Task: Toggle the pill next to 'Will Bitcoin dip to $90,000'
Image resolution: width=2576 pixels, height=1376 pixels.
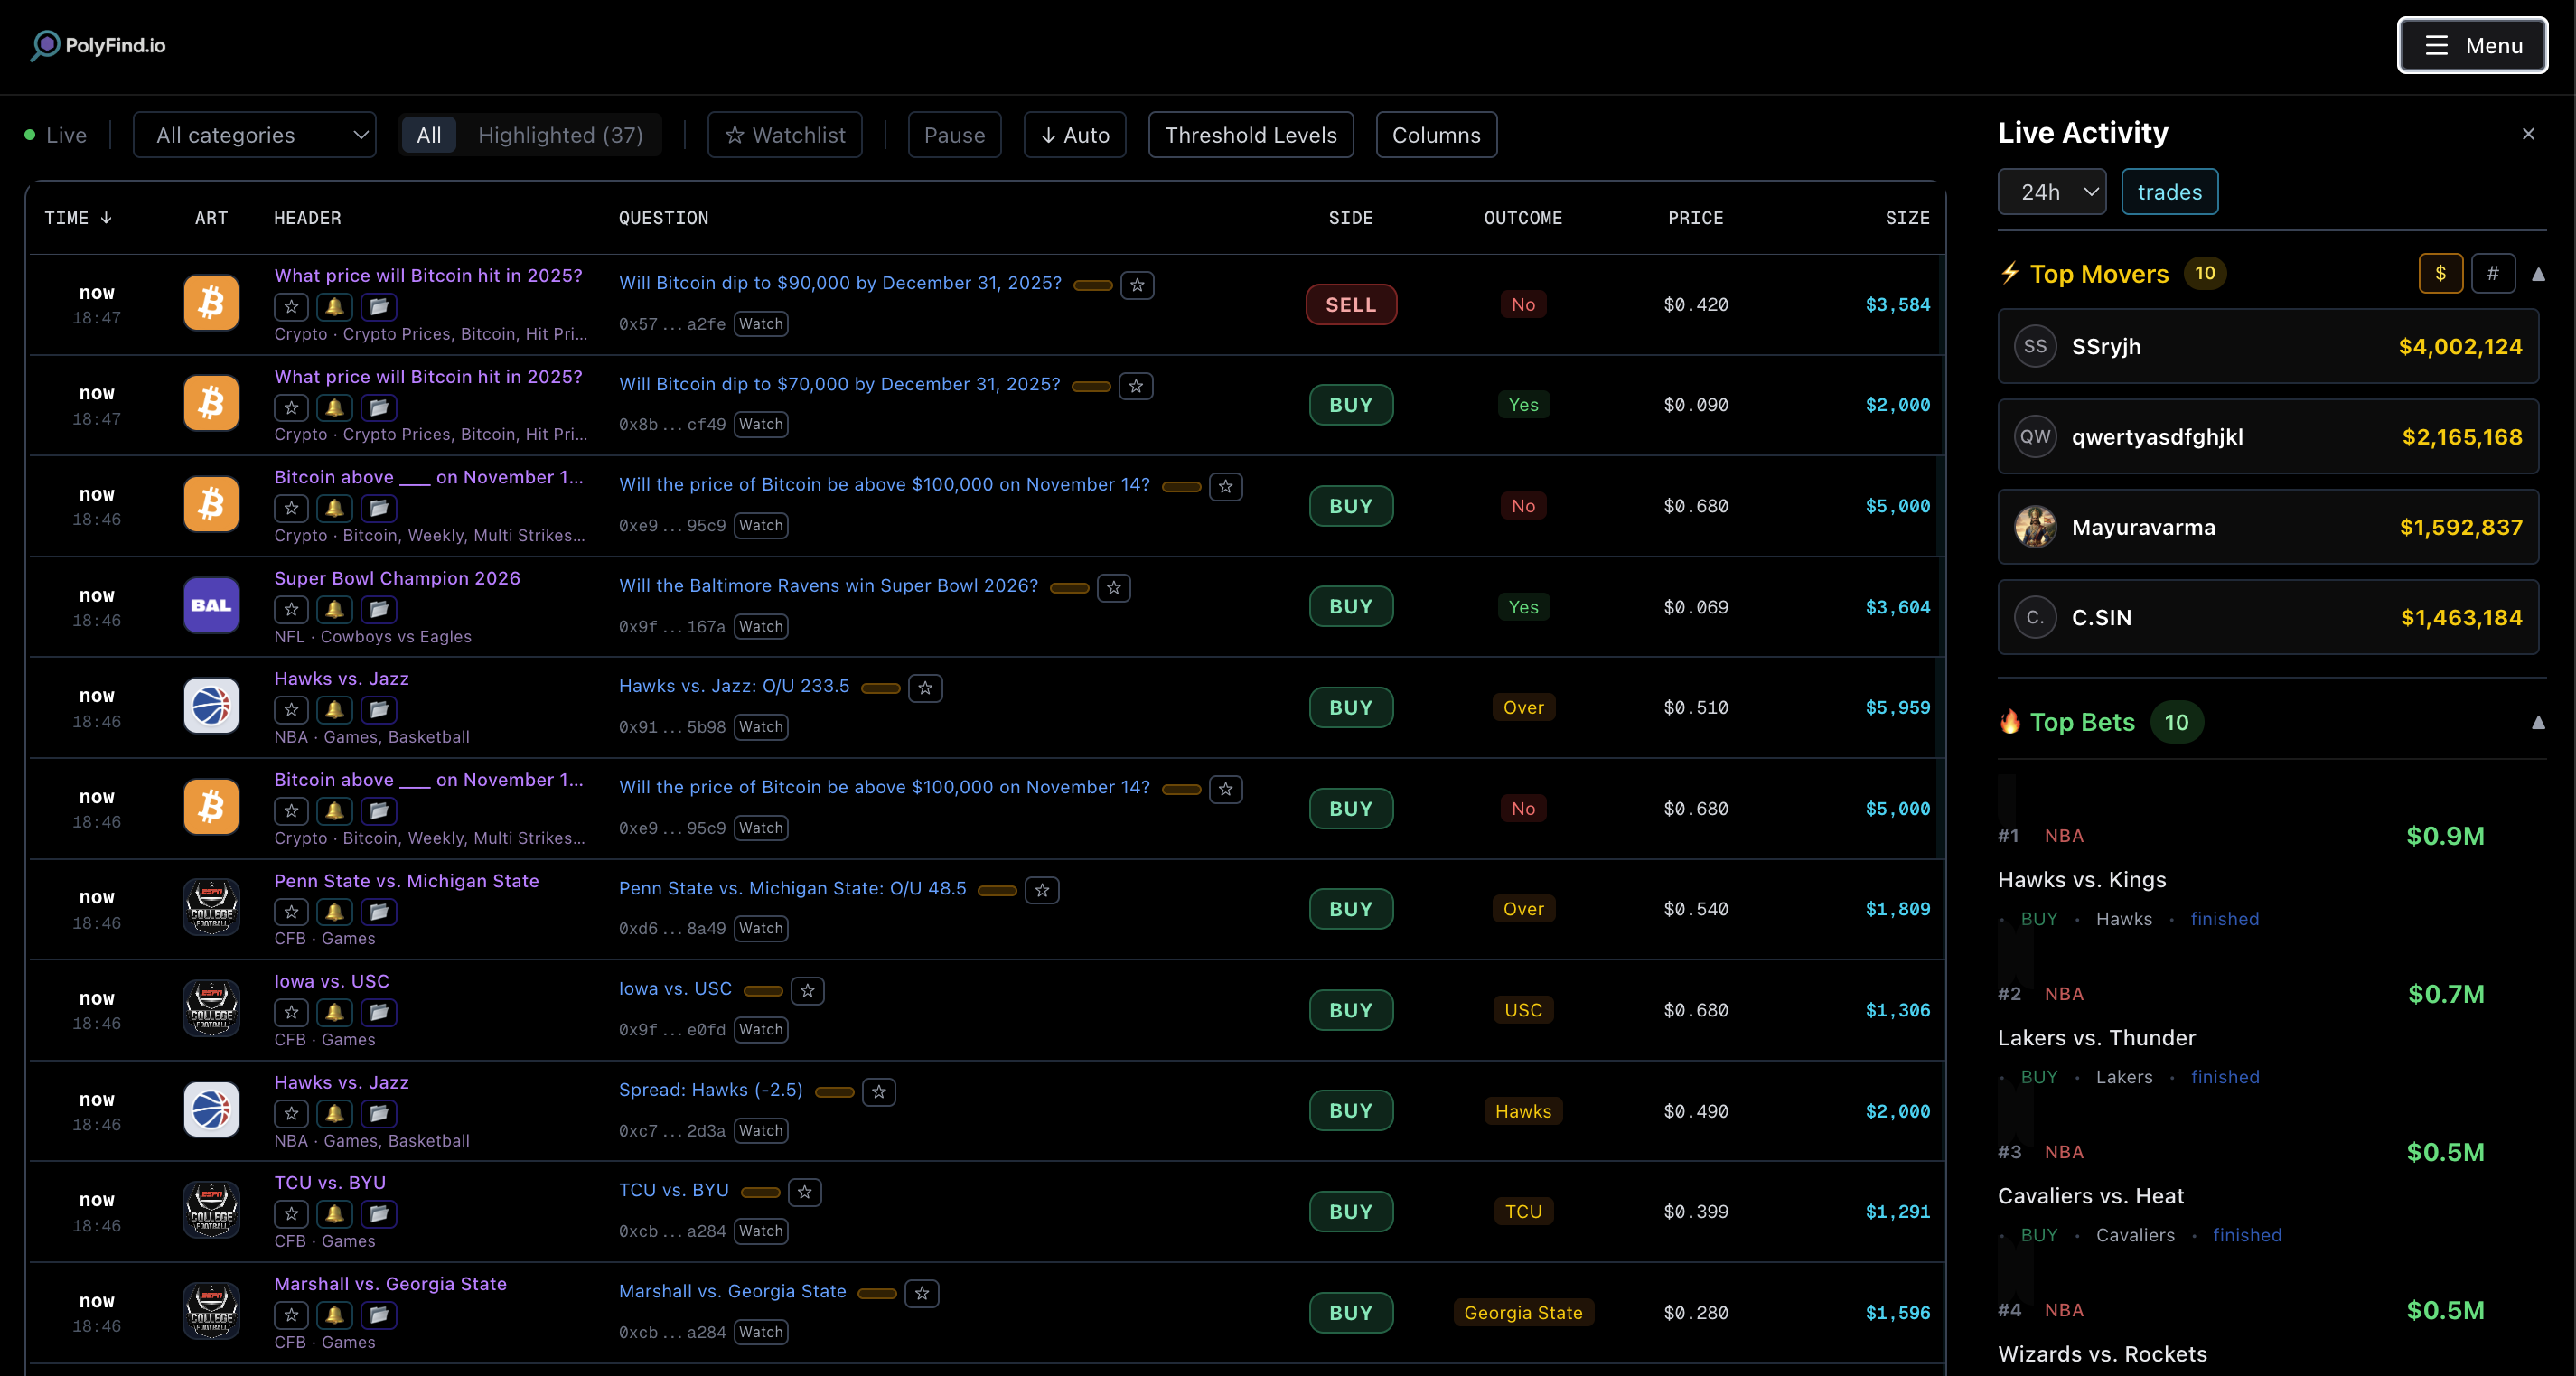Action: pos(1093,285)
